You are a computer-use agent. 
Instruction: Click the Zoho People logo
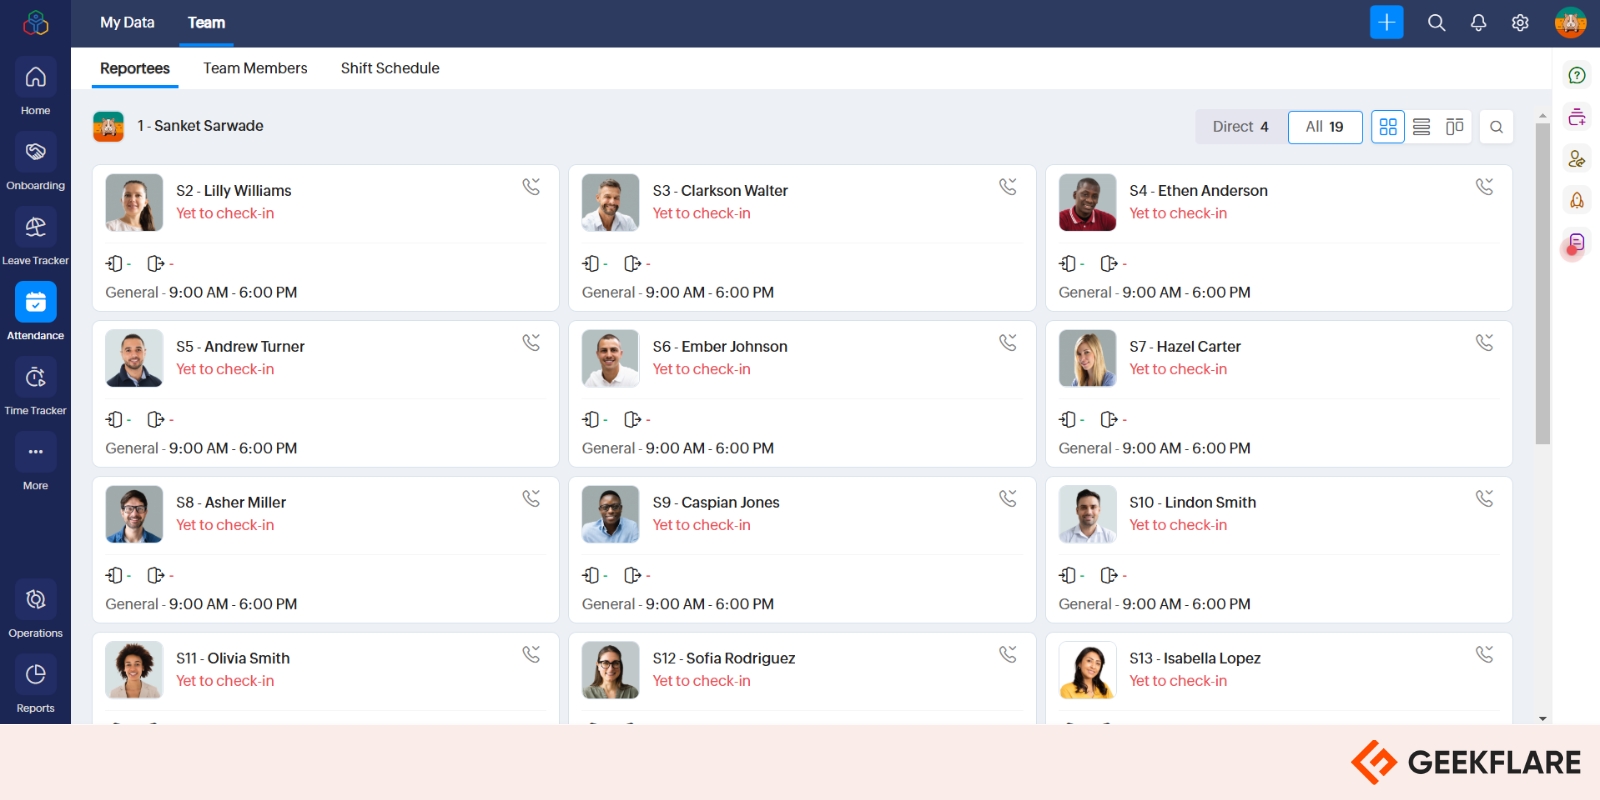point(36,22)
